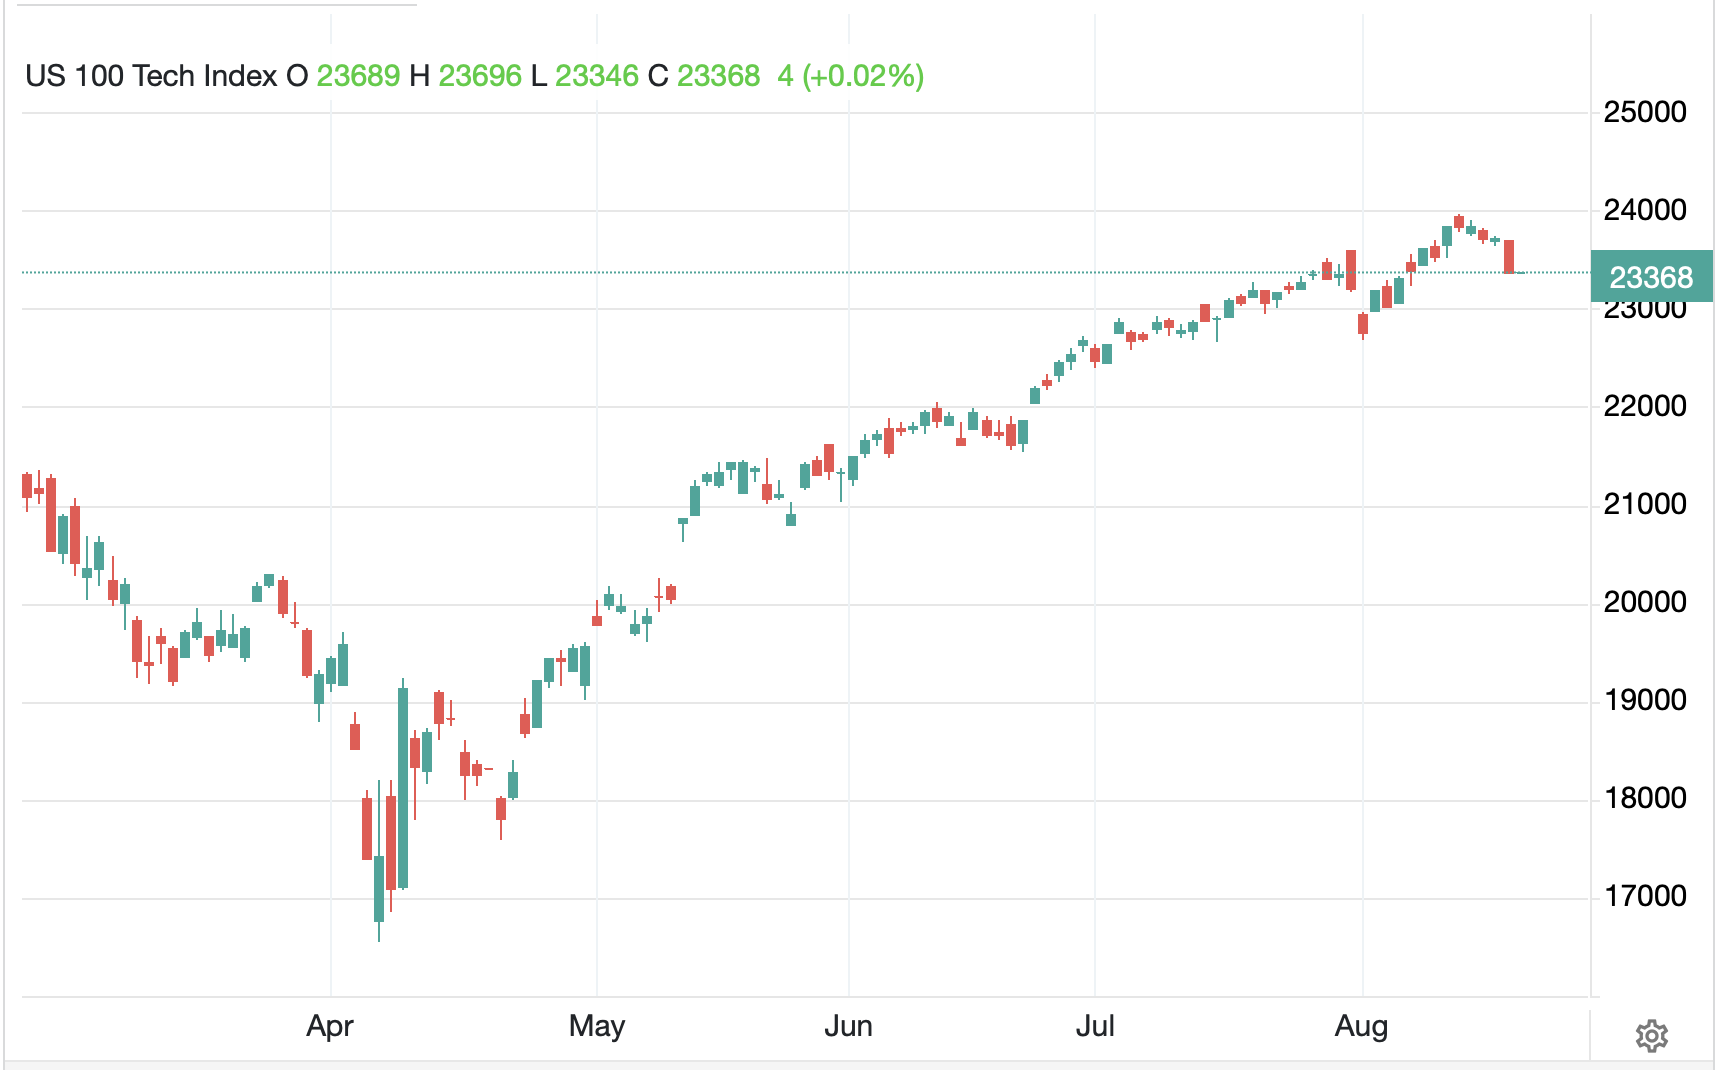
Task: Click the 18000 price axis label
Action: (1645, 798)
